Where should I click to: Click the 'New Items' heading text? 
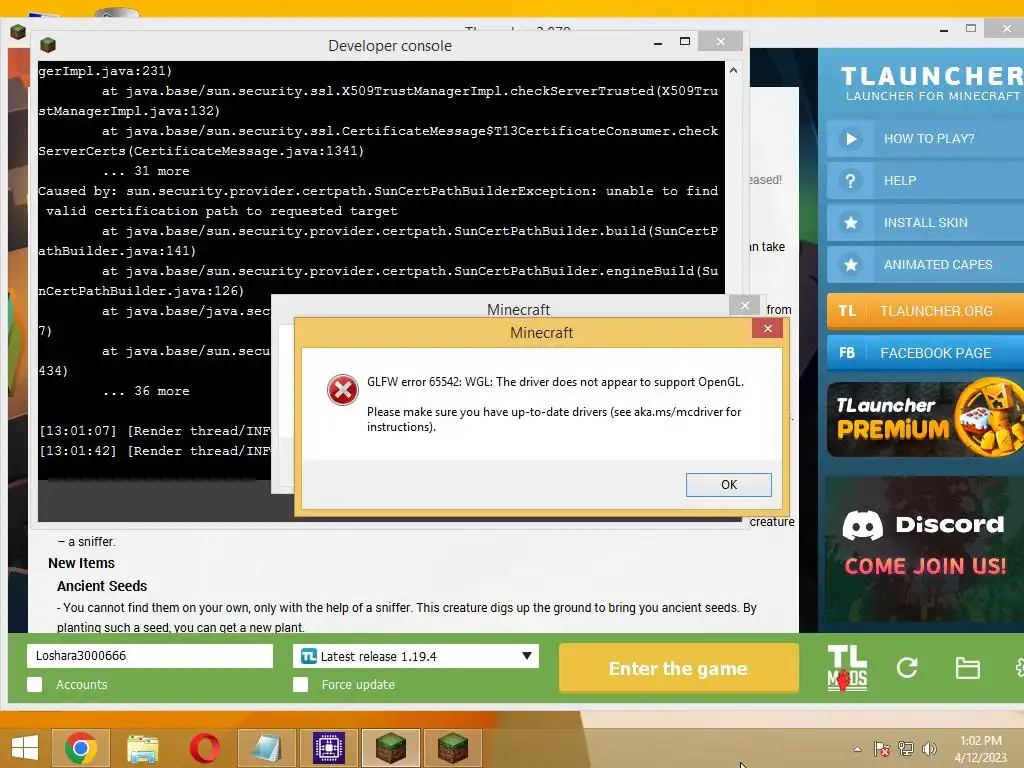click(81, 563)
